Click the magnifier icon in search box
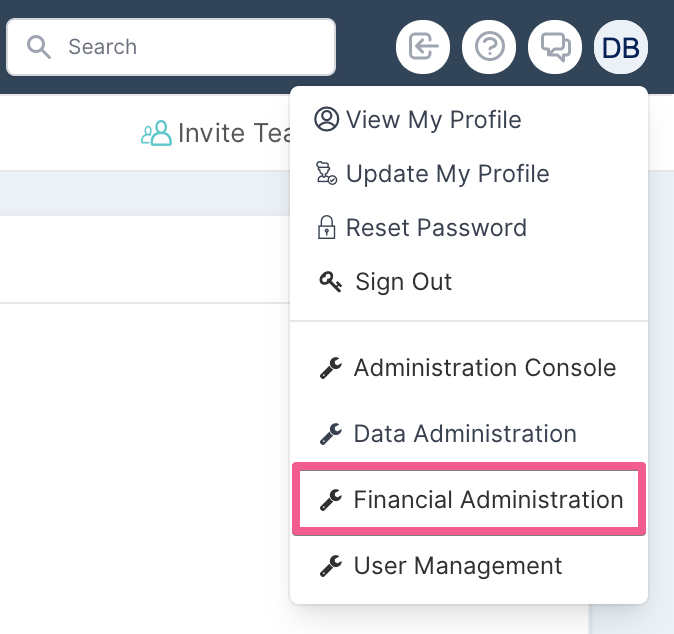The image size is (674, 634). pyautogui.click(x=39, y=47)
